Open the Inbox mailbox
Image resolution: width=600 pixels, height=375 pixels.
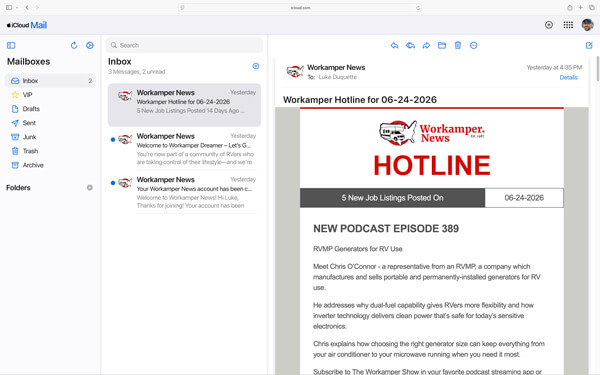(50, 81)
